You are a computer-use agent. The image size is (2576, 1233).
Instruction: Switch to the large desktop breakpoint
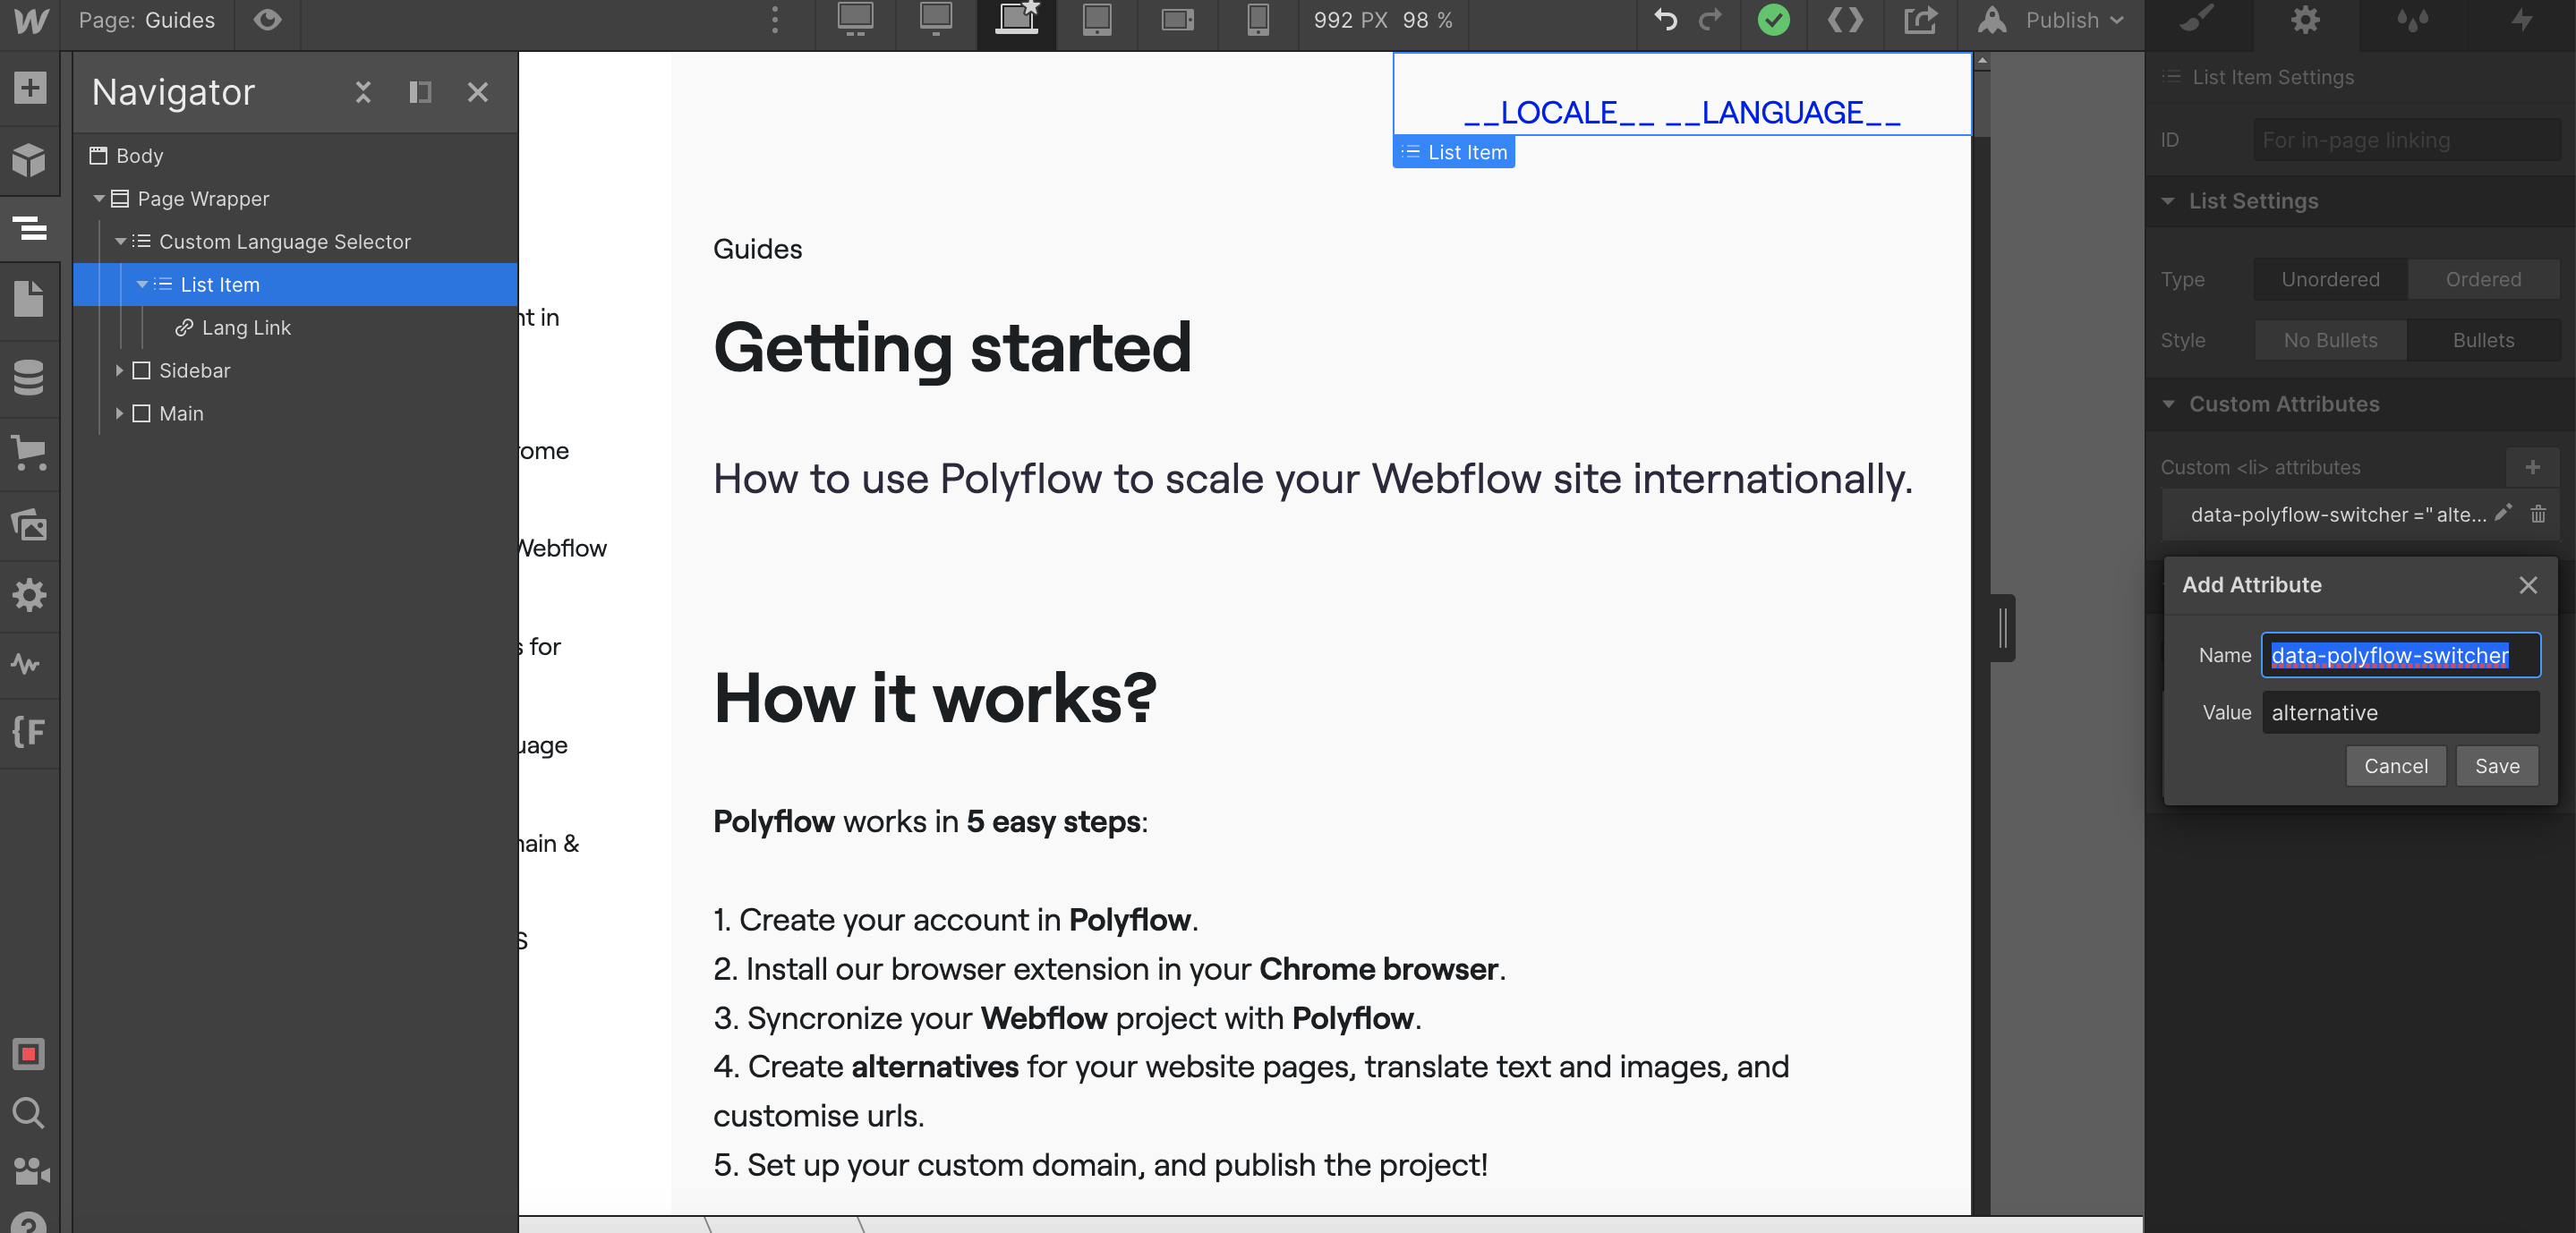pos(855,20)
